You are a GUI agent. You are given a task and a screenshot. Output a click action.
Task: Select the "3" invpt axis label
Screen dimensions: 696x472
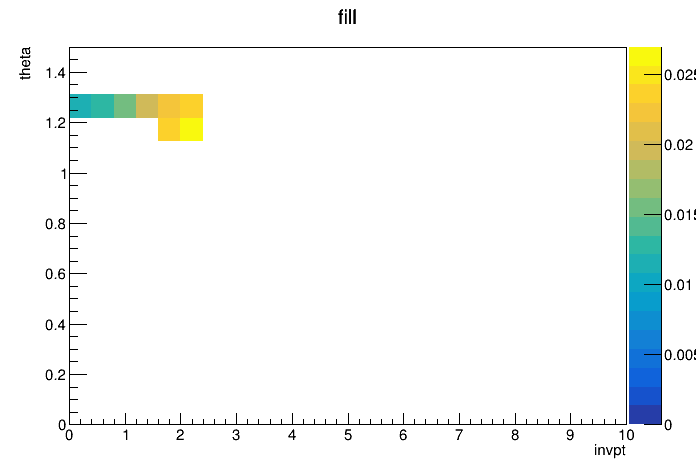(236, 435)
